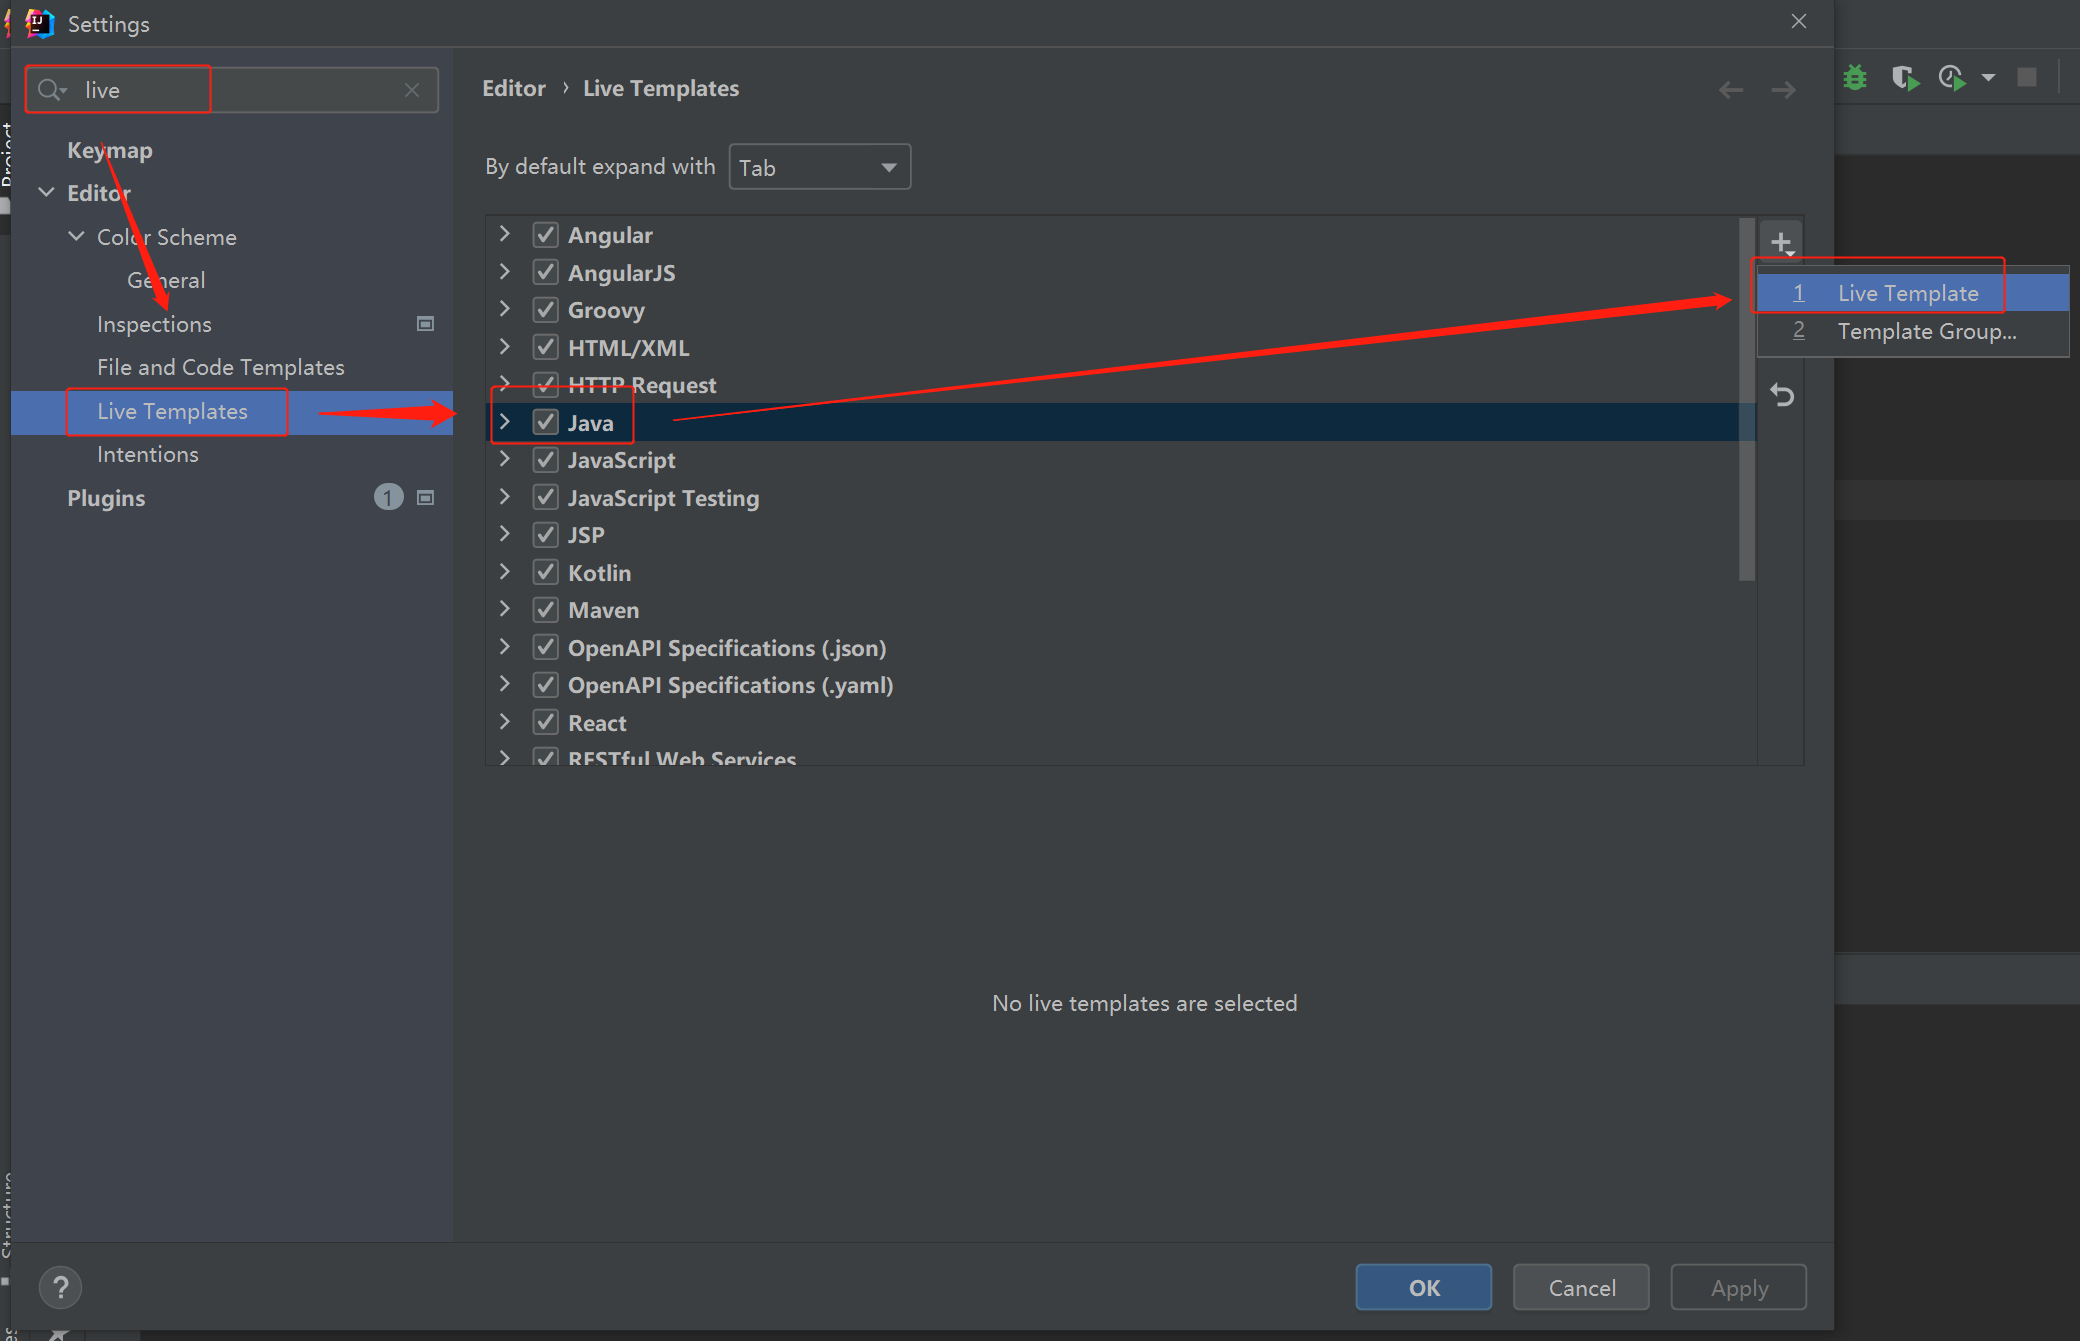Toggle the Kotlin group checkbox
Image resolution: width=2080 pixels, height=1341 pixels.
(545, 573)
